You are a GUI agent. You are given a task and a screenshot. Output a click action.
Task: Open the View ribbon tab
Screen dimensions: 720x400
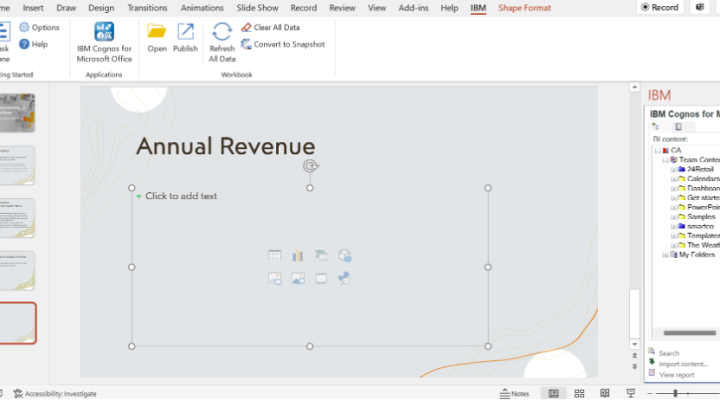(377, 8)
